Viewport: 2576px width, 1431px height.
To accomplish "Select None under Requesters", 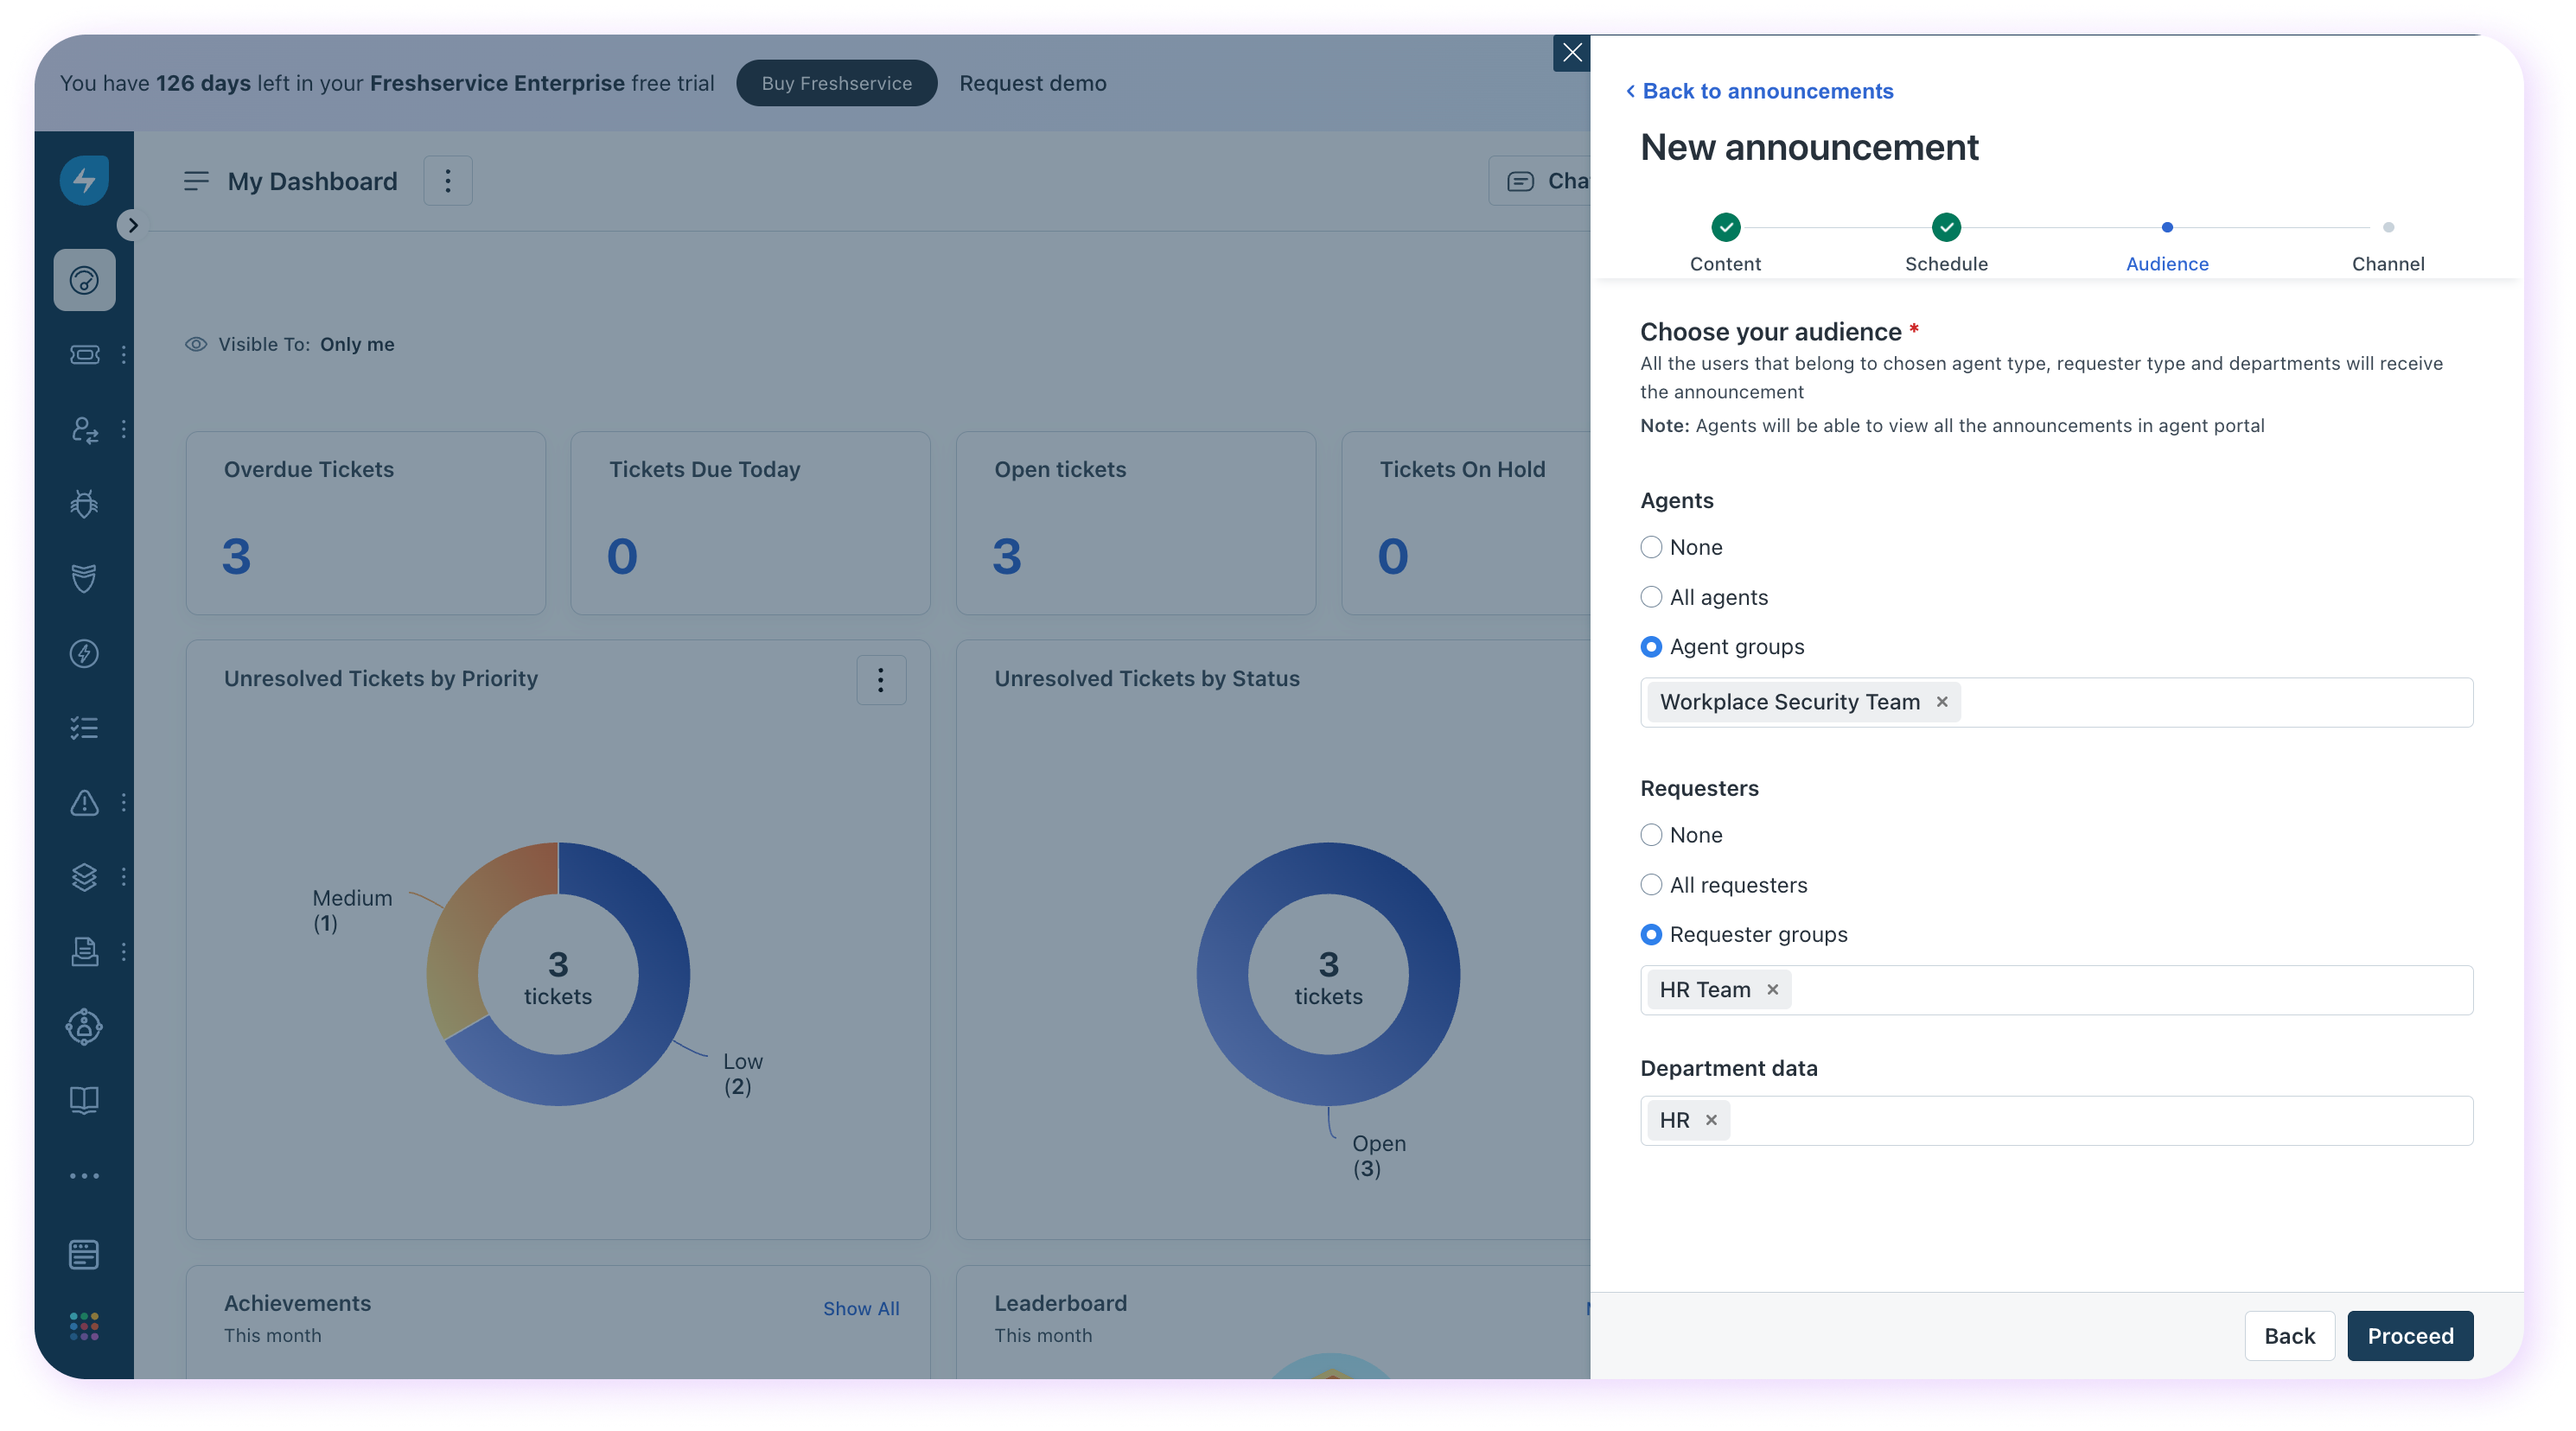I will pos(1651,835).
